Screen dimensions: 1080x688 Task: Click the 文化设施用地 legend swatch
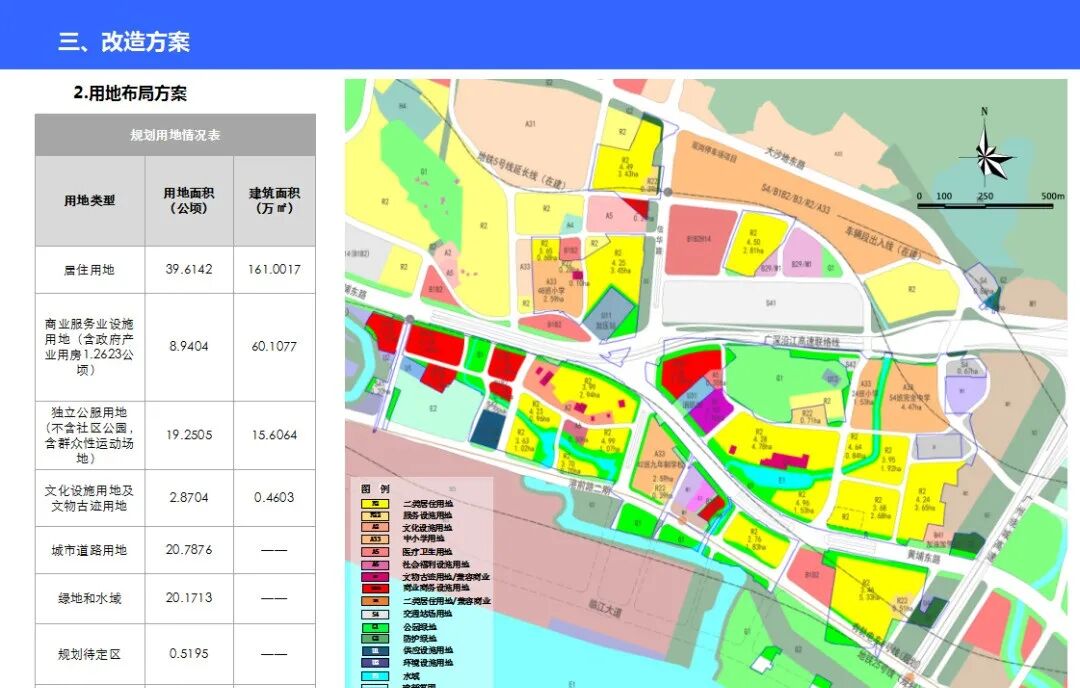[x=375, y=528]
